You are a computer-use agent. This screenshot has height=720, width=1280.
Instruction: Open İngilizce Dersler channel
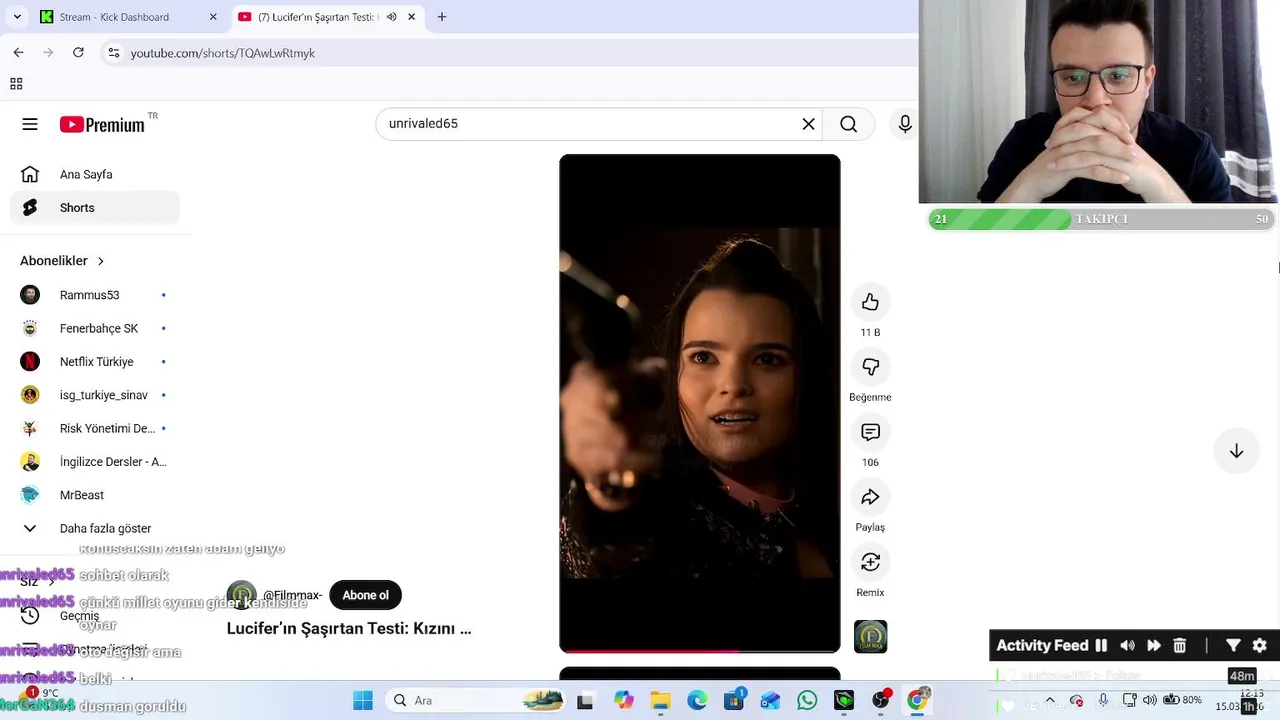tap(95, 462)
